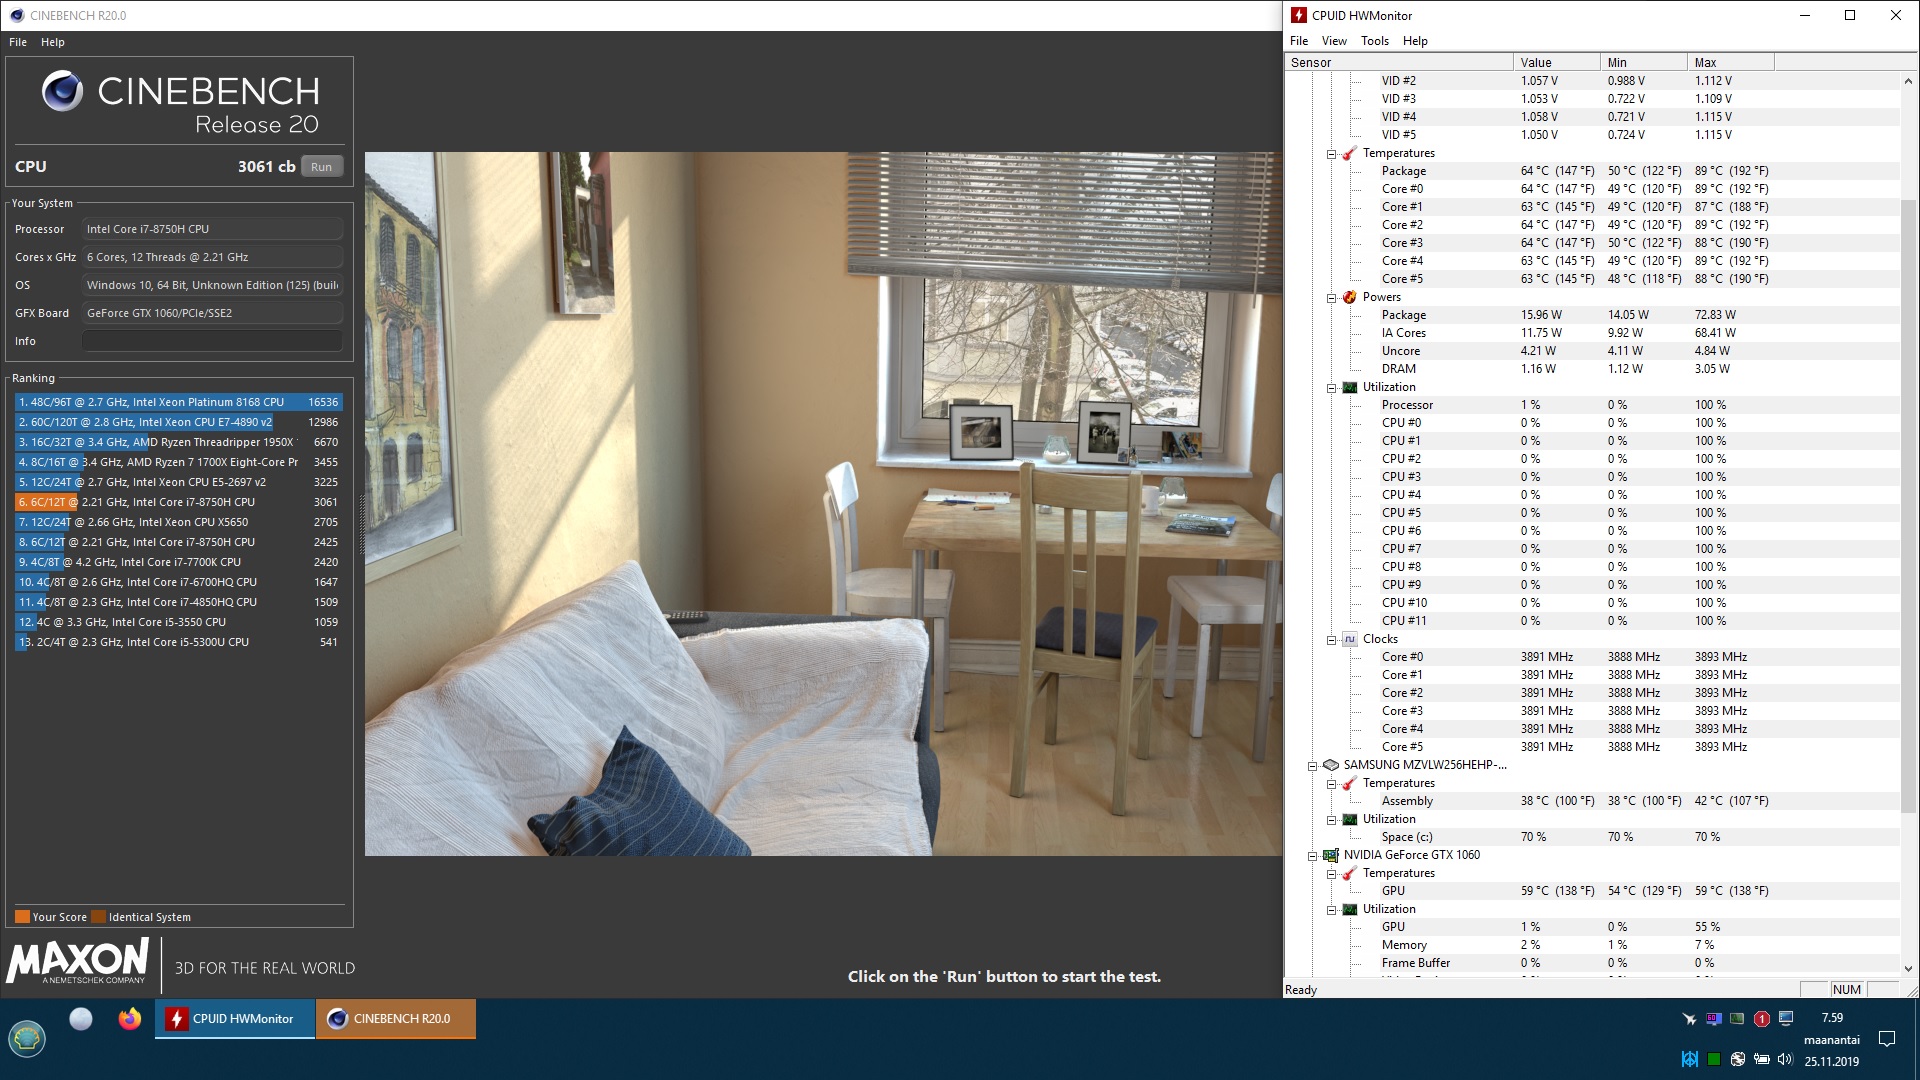1920x1080 pixels.
Task: Click the airplane-shaped tray icon
Action: (x=1689, y=1019)
